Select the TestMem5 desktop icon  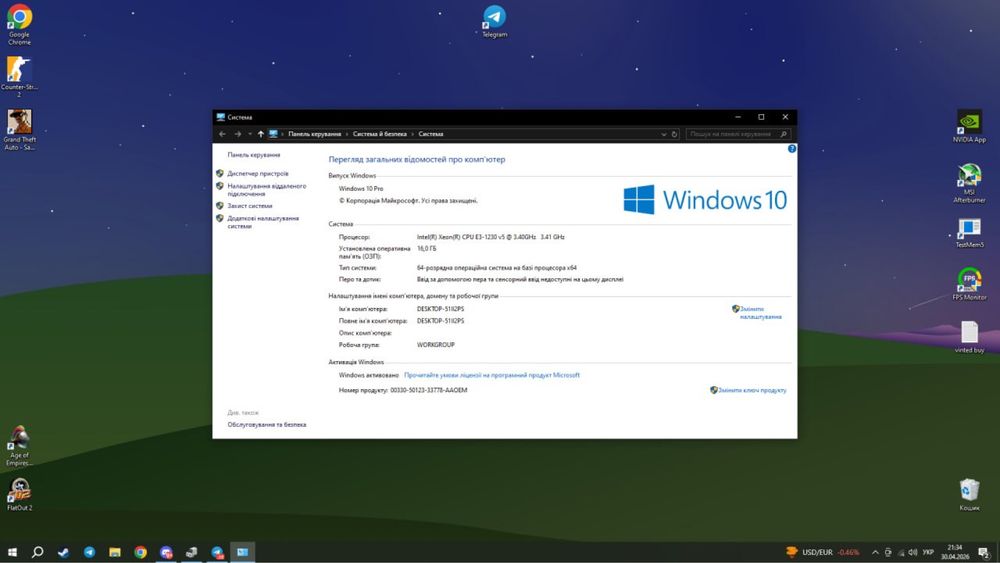point(969,233)
